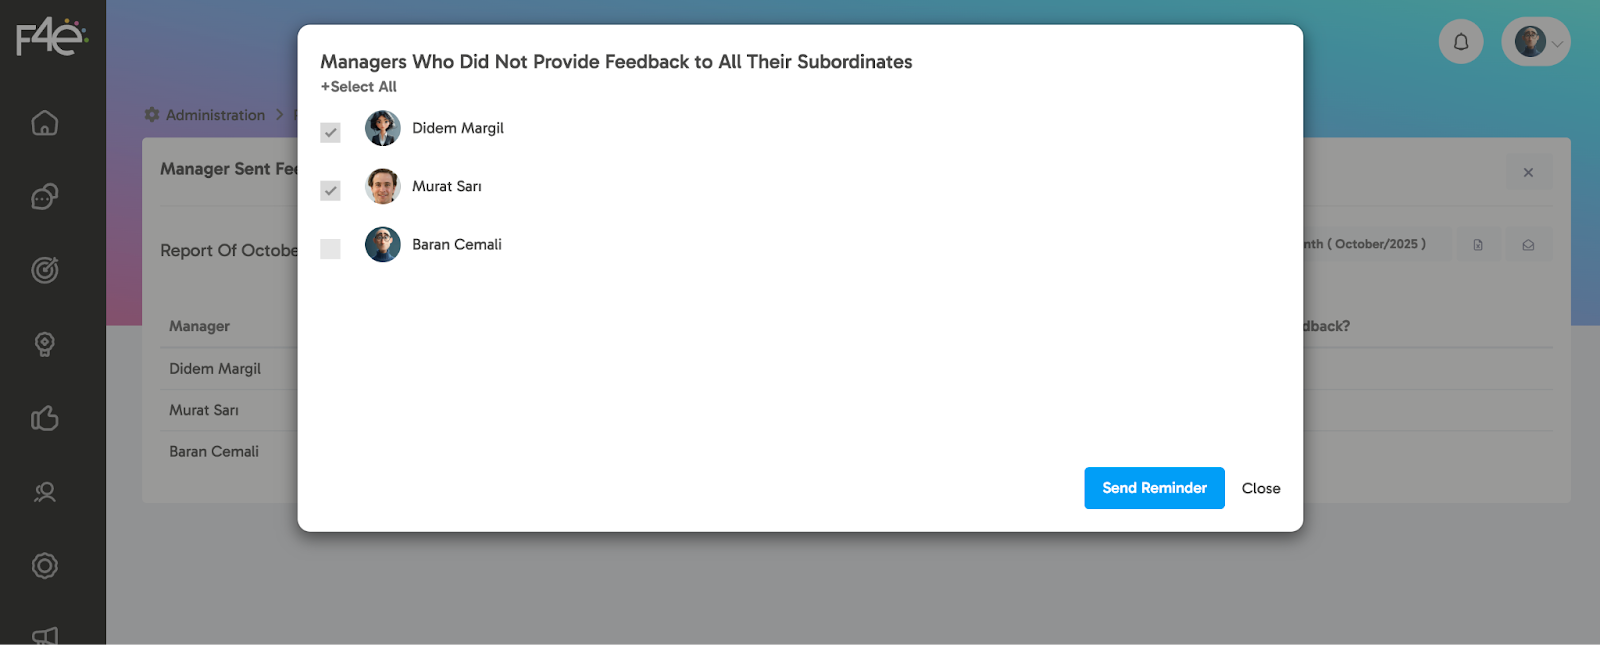Viewport: 1600px width, 645px height.
Task: Open the notifications bell icon
Action: click(x=1461, y=42)
